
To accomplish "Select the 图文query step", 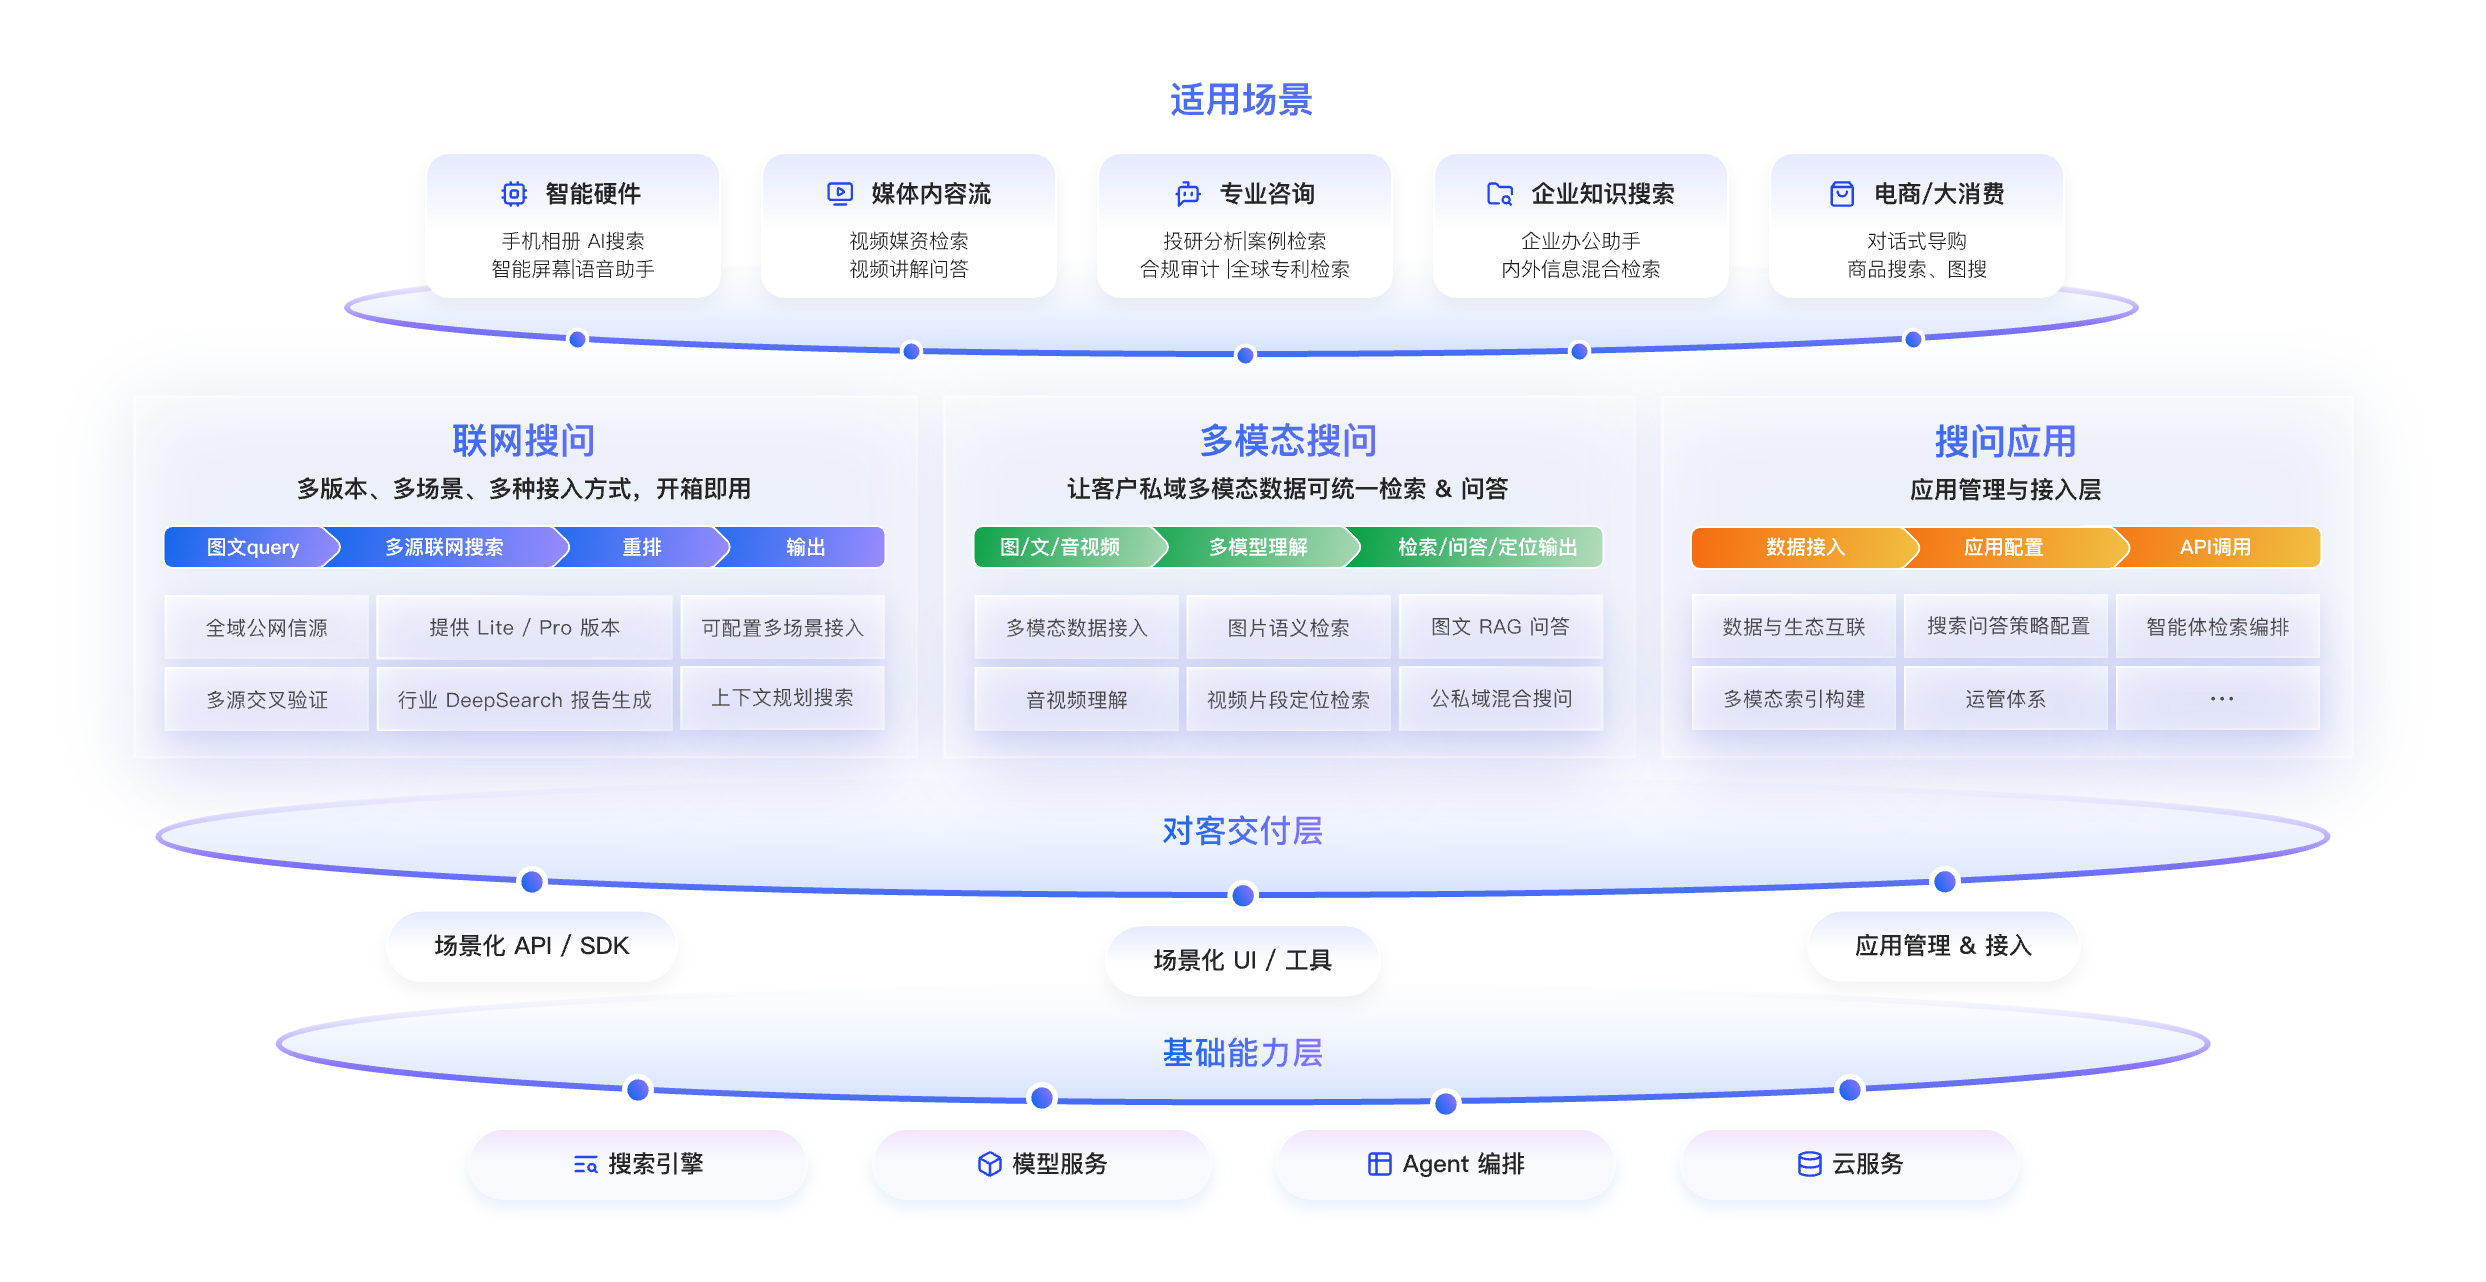I will [252, 547].
